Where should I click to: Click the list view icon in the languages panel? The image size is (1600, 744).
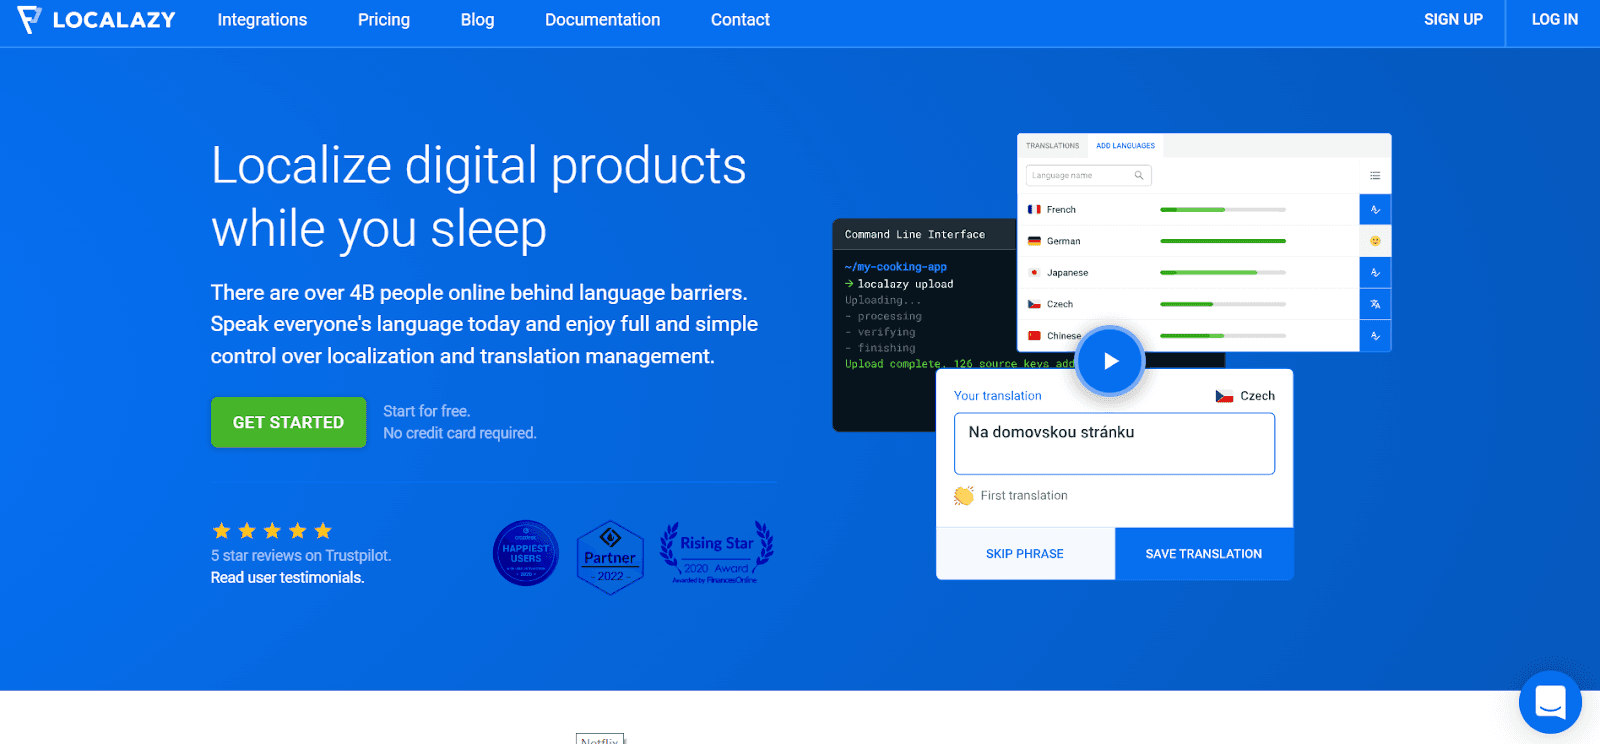[1375, 176]
